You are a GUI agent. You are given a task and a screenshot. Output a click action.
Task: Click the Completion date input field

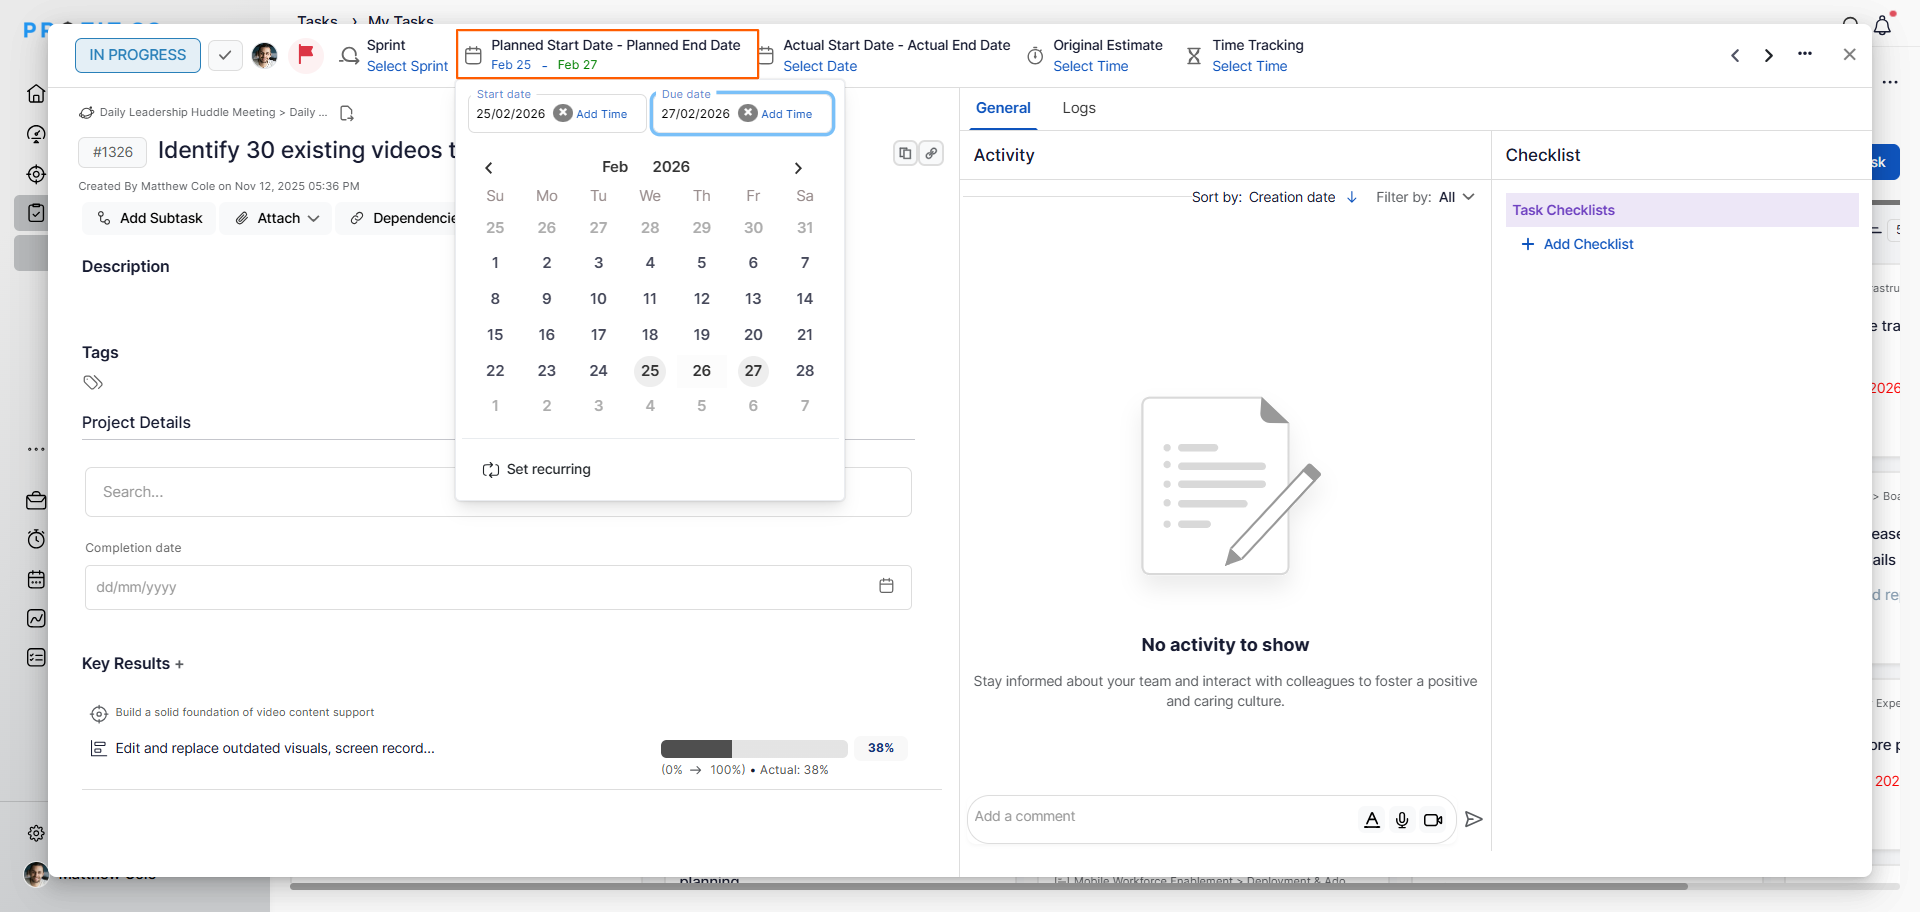[x=498, y=587]
